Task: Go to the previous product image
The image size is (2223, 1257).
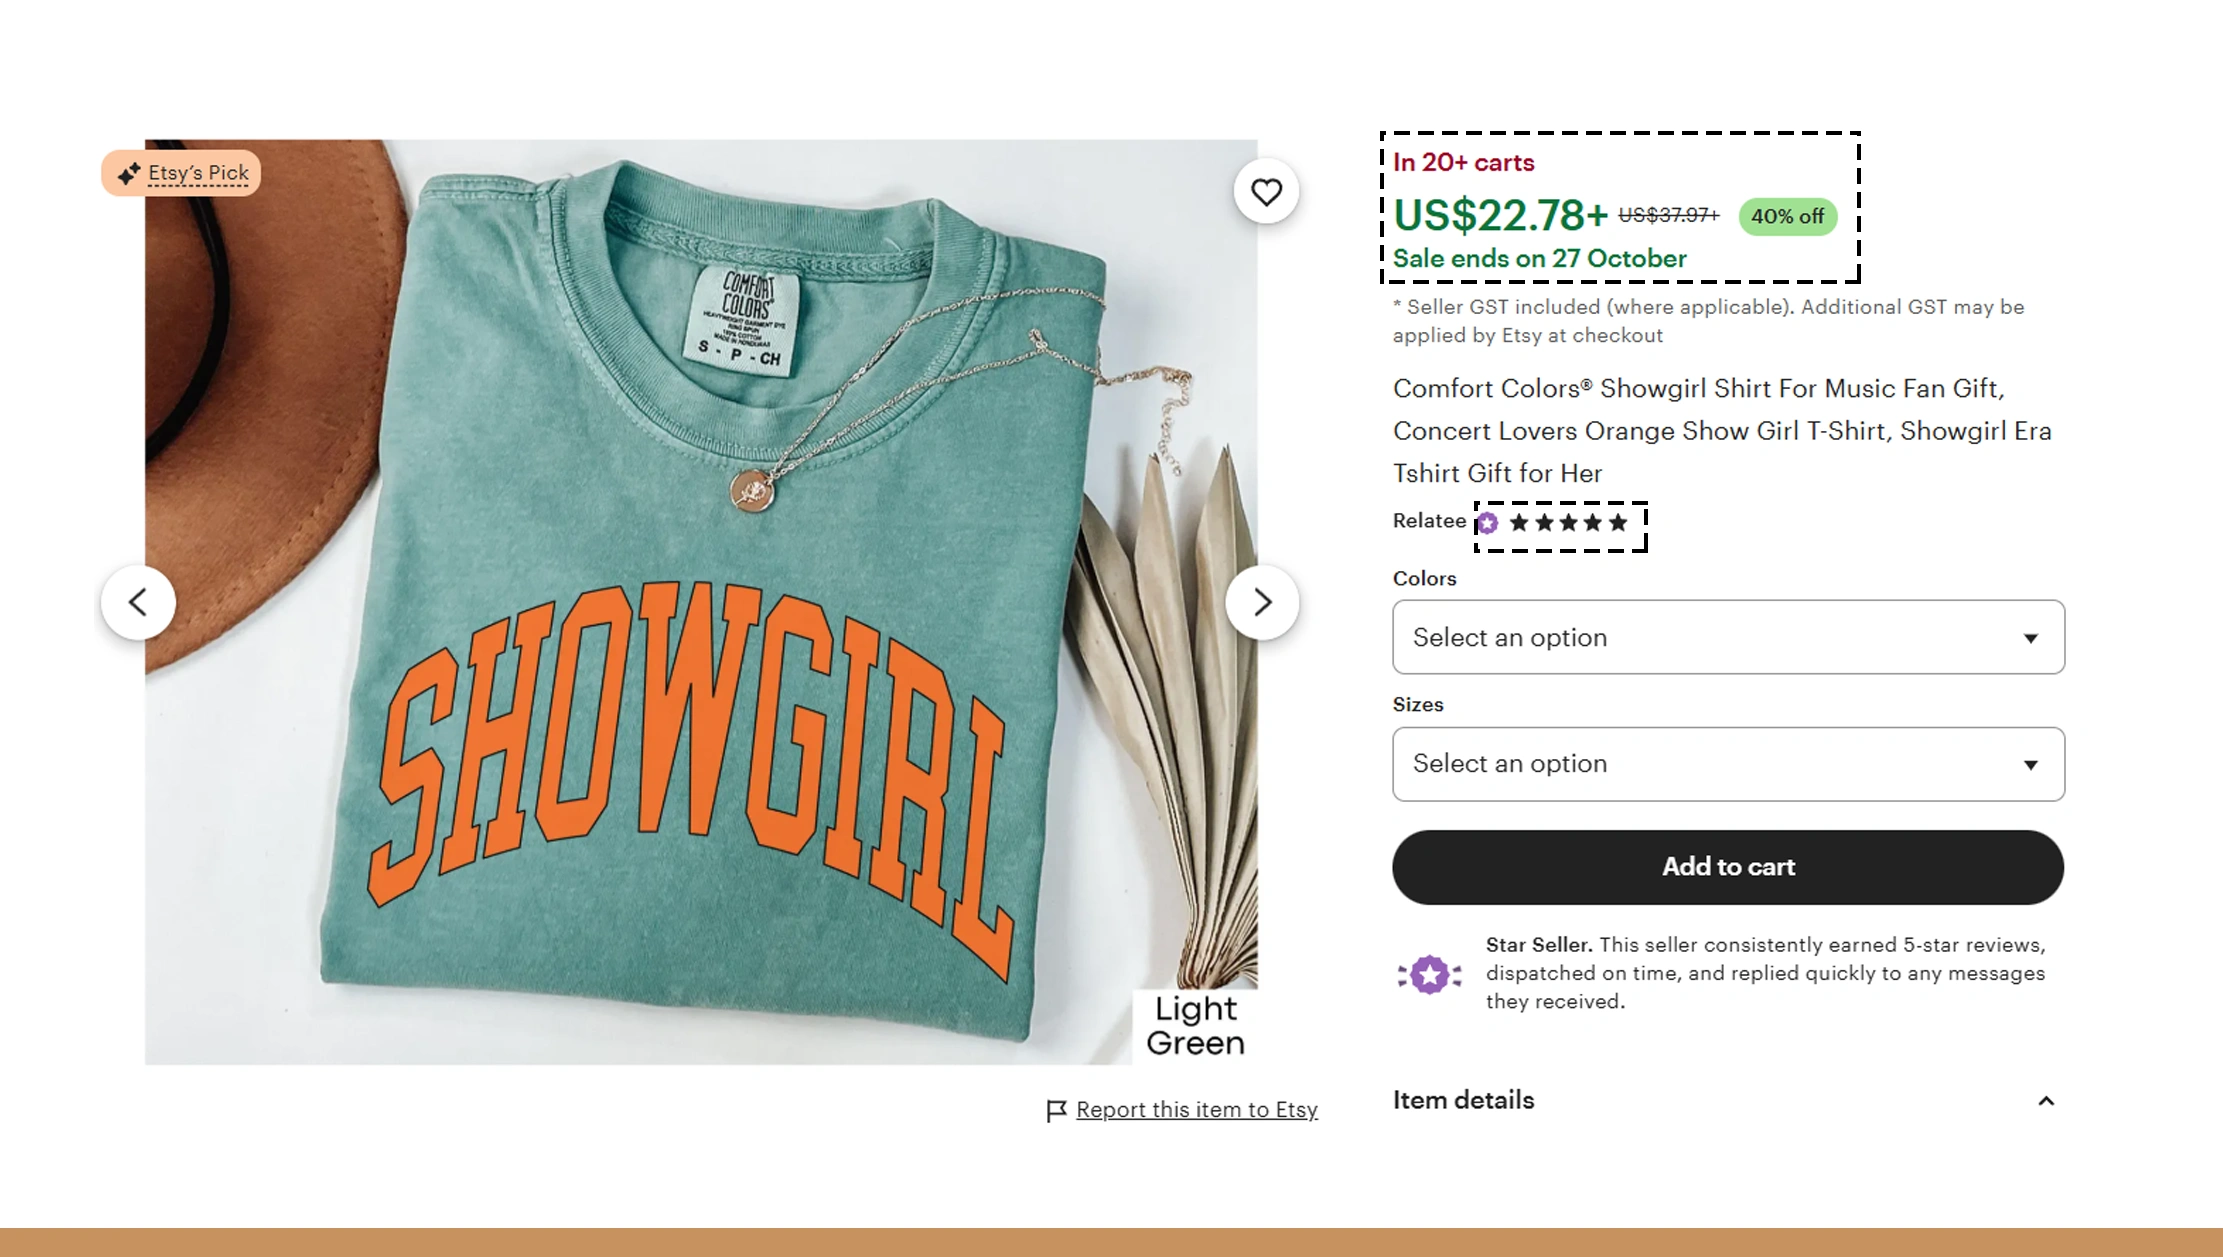Action: 138,602
